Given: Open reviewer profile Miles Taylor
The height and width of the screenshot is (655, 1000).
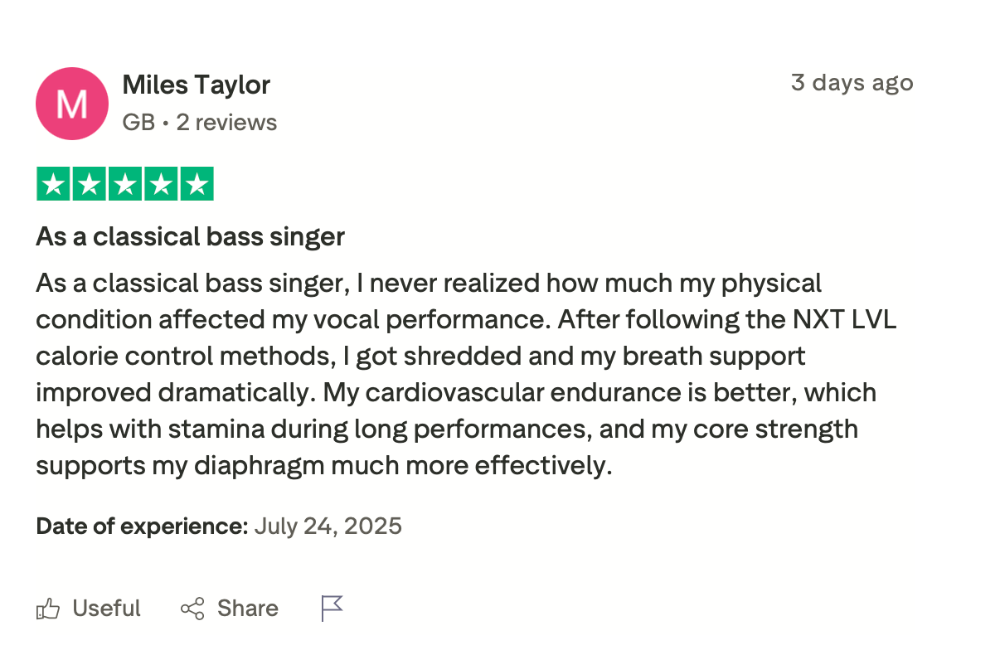Looking at the screenshot, I should tap(196, 85).
